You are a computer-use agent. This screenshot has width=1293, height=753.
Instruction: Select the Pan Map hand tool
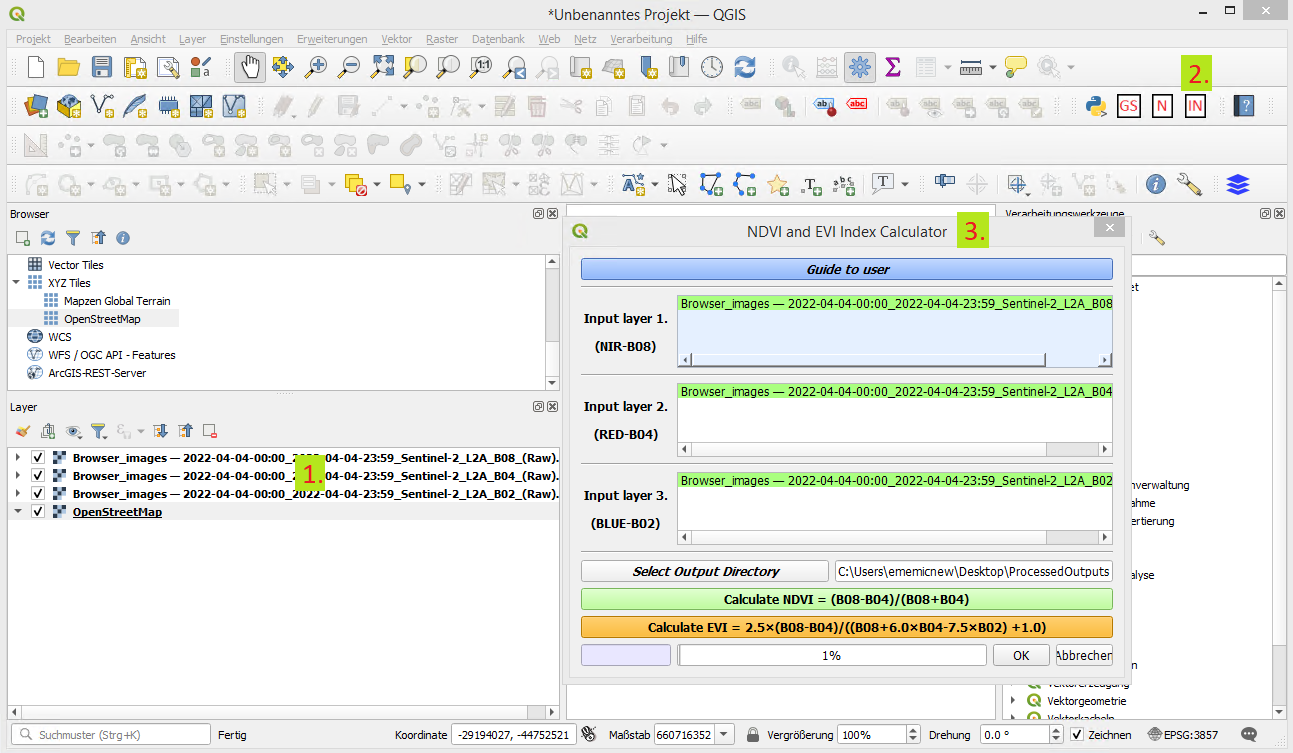point(250,67)
